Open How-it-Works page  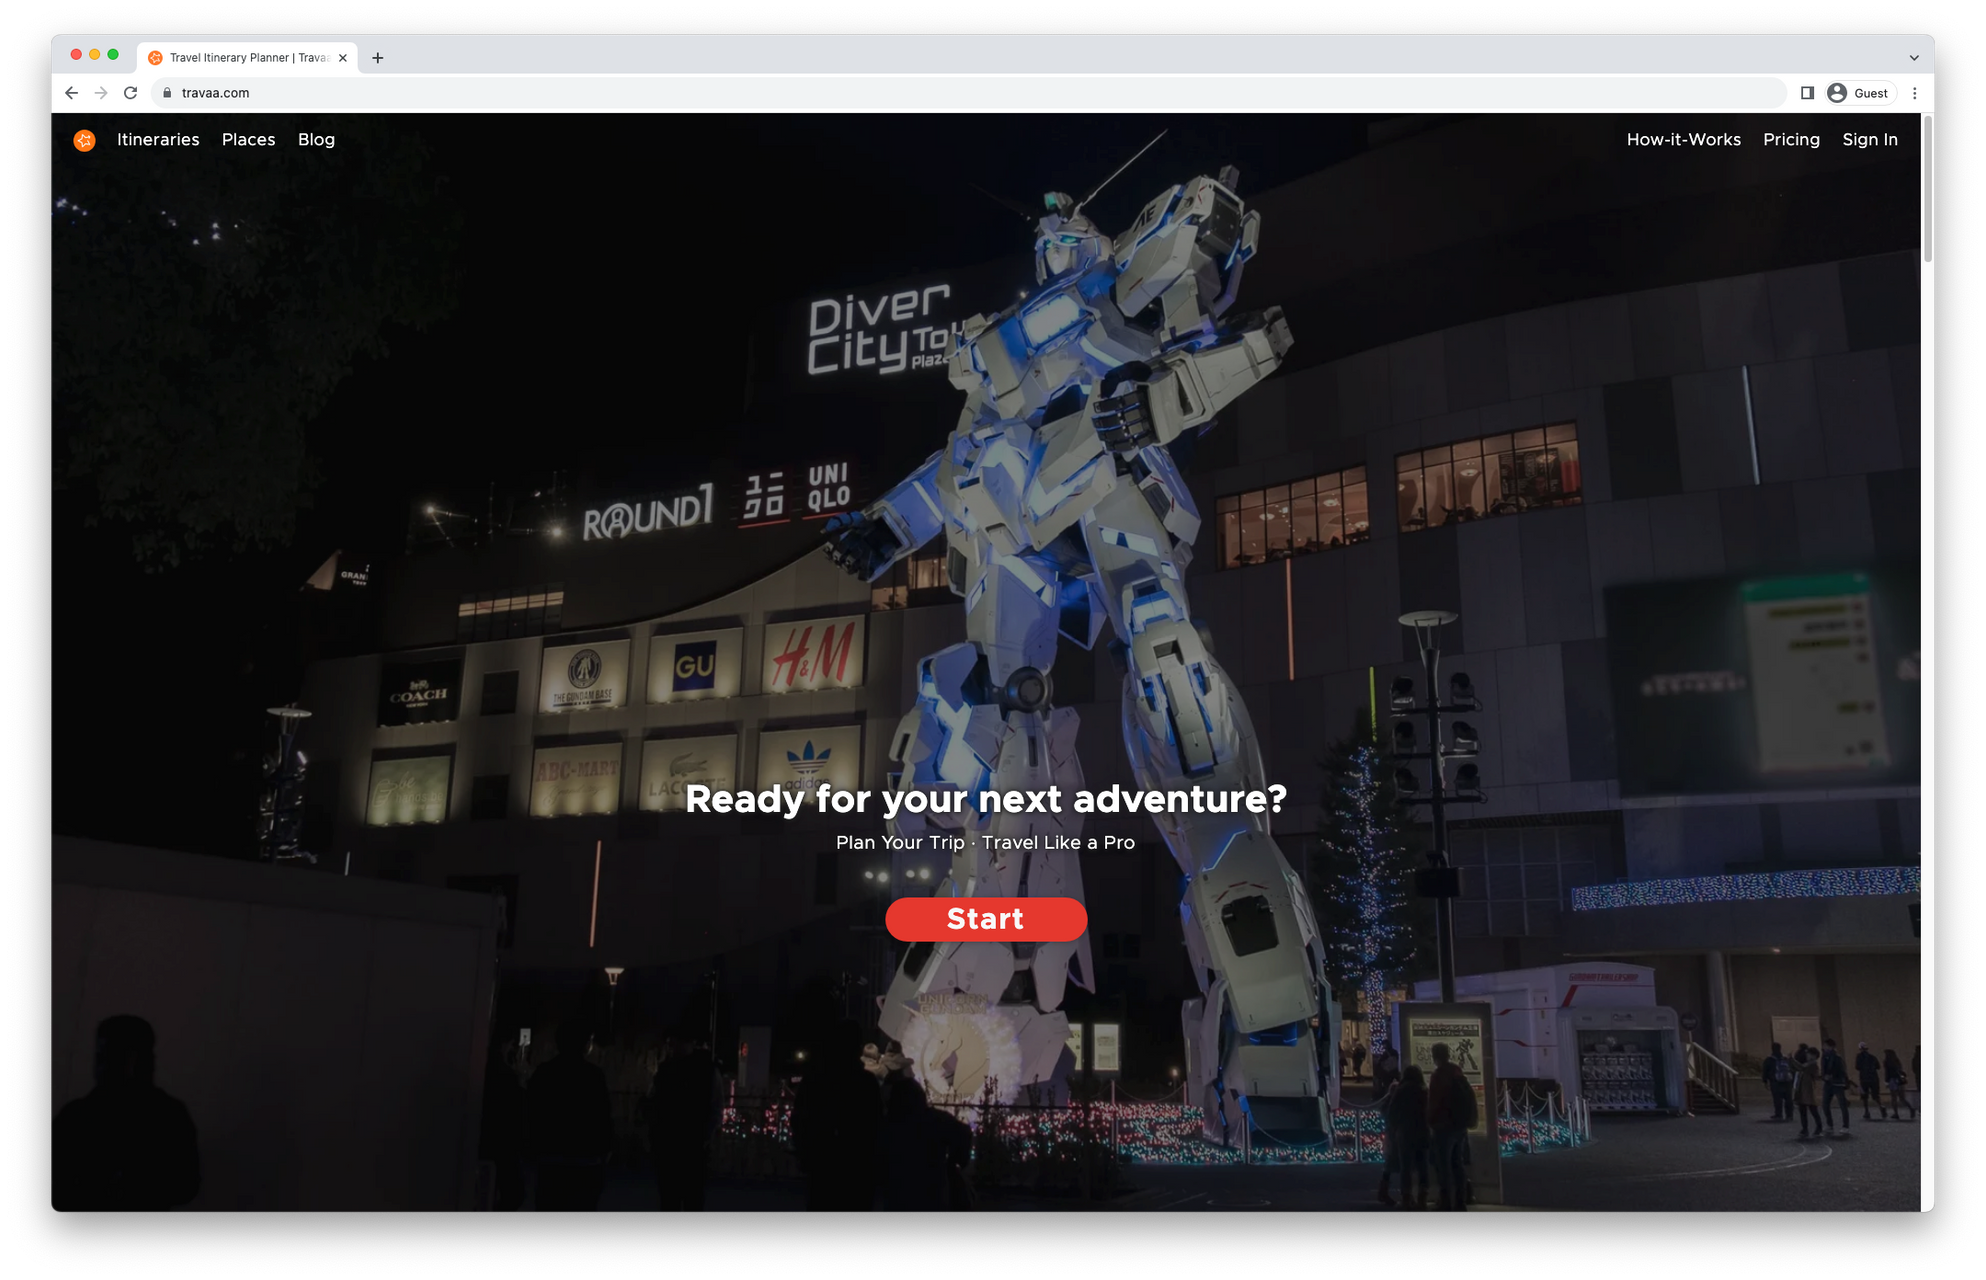pyautogui.click(x=1683, y=140)
